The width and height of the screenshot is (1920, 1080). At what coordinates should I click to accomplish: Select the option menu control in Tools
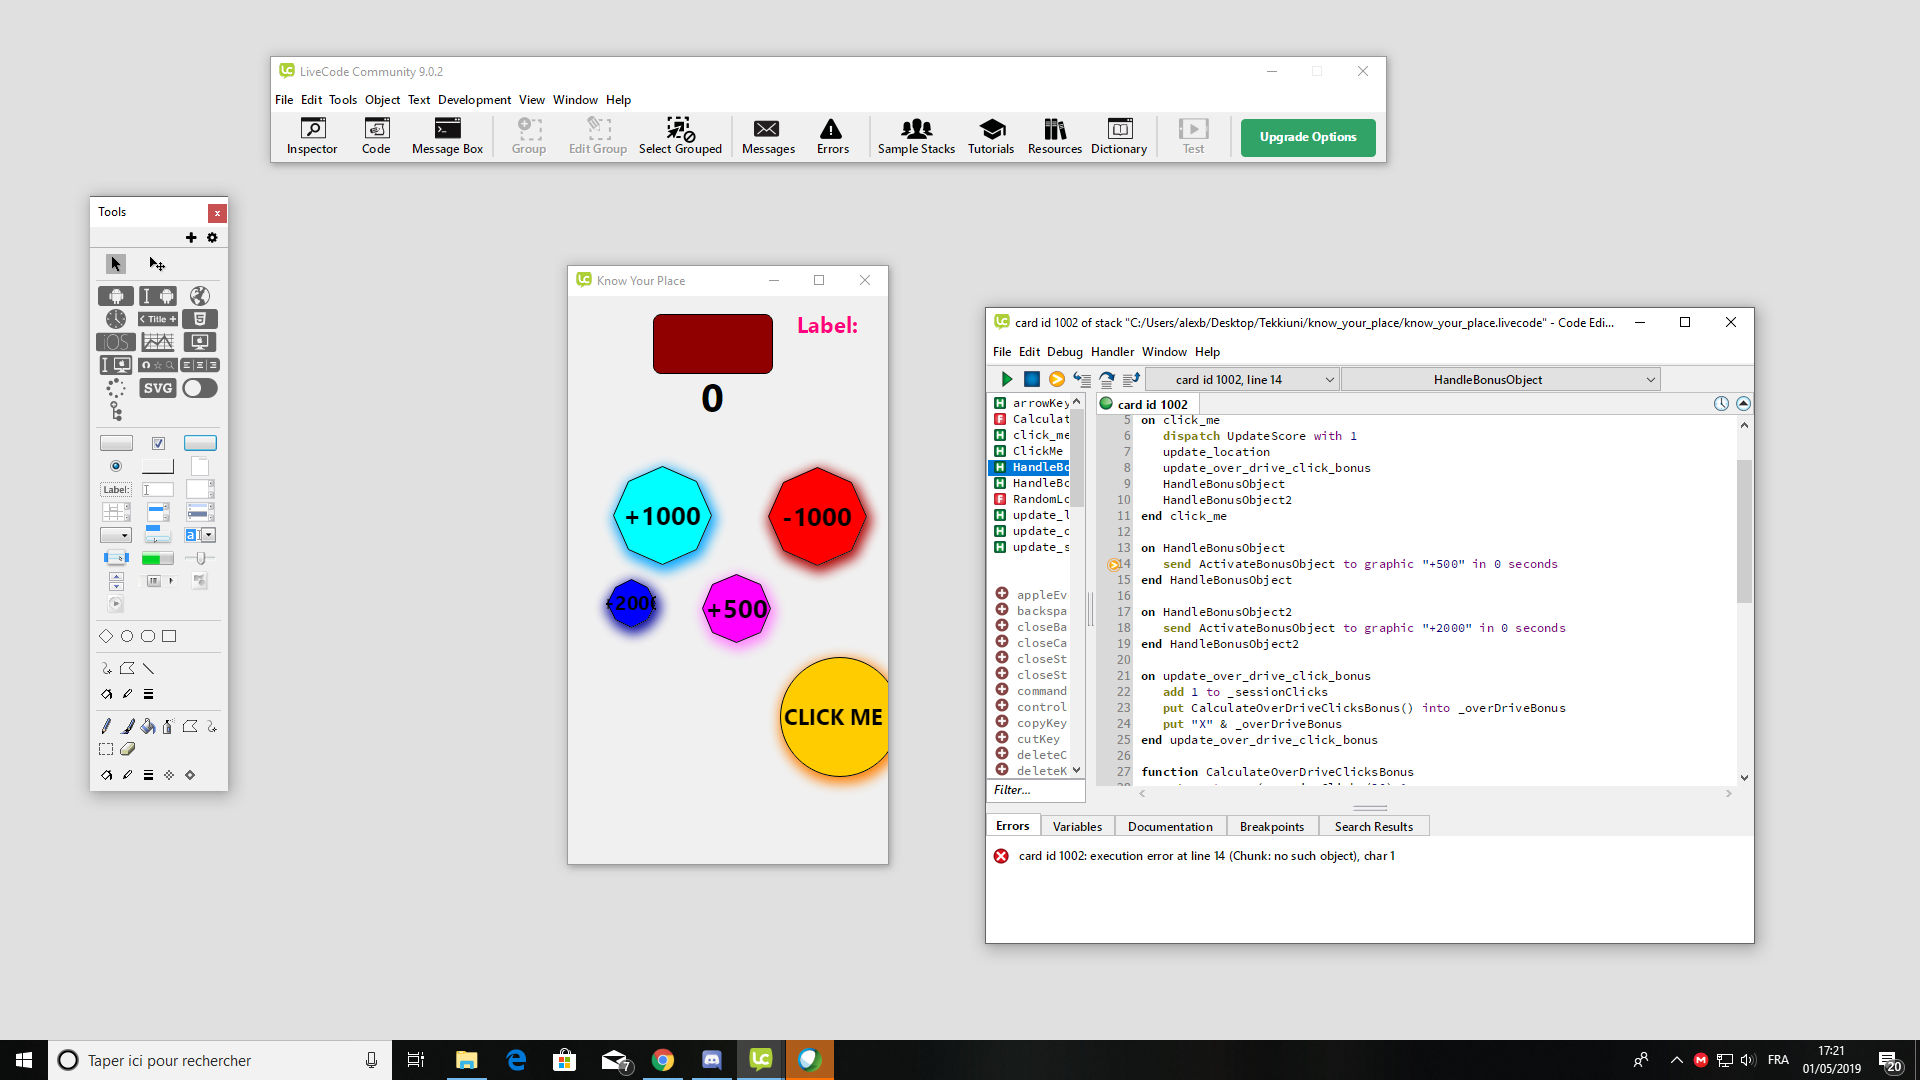(116, 535)
